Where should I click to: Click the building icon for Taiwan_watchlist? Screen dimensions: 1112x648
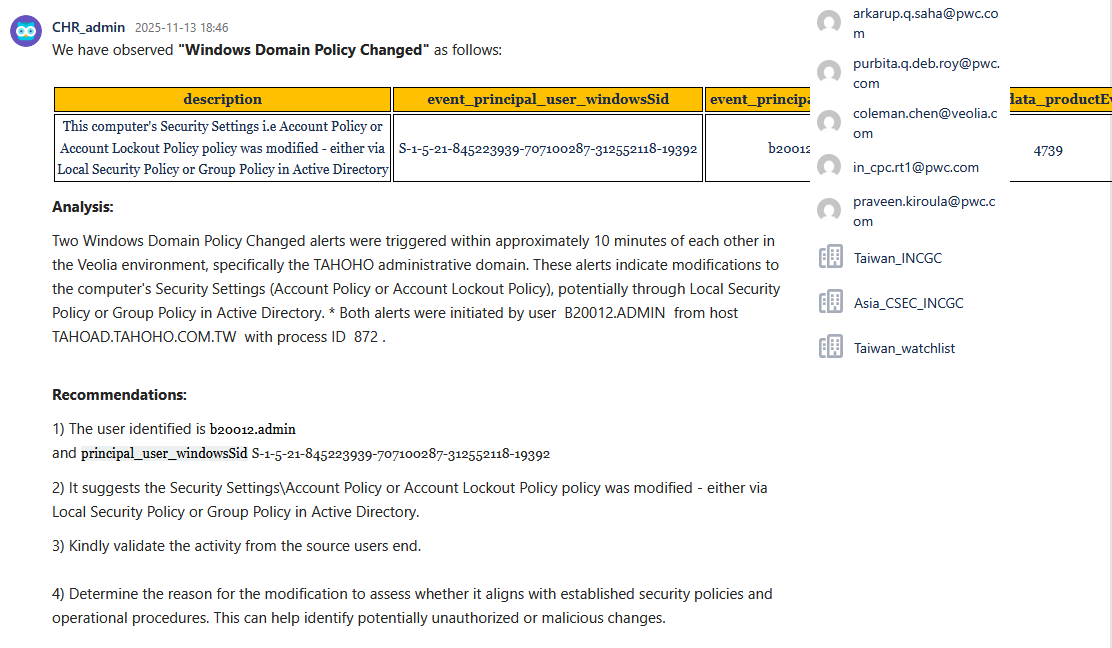[831, 348]
